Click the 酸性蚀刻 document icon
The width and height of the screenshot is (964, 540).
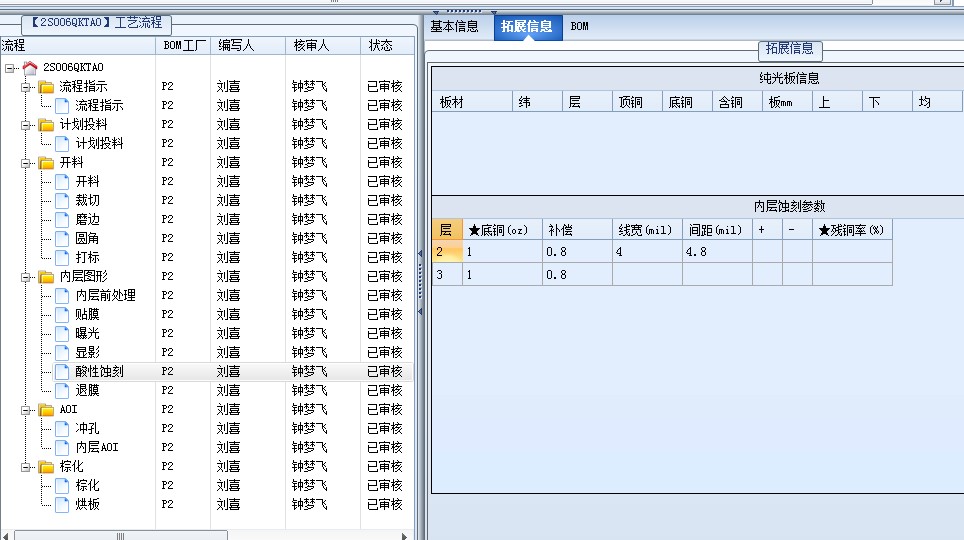click(62, 371)
